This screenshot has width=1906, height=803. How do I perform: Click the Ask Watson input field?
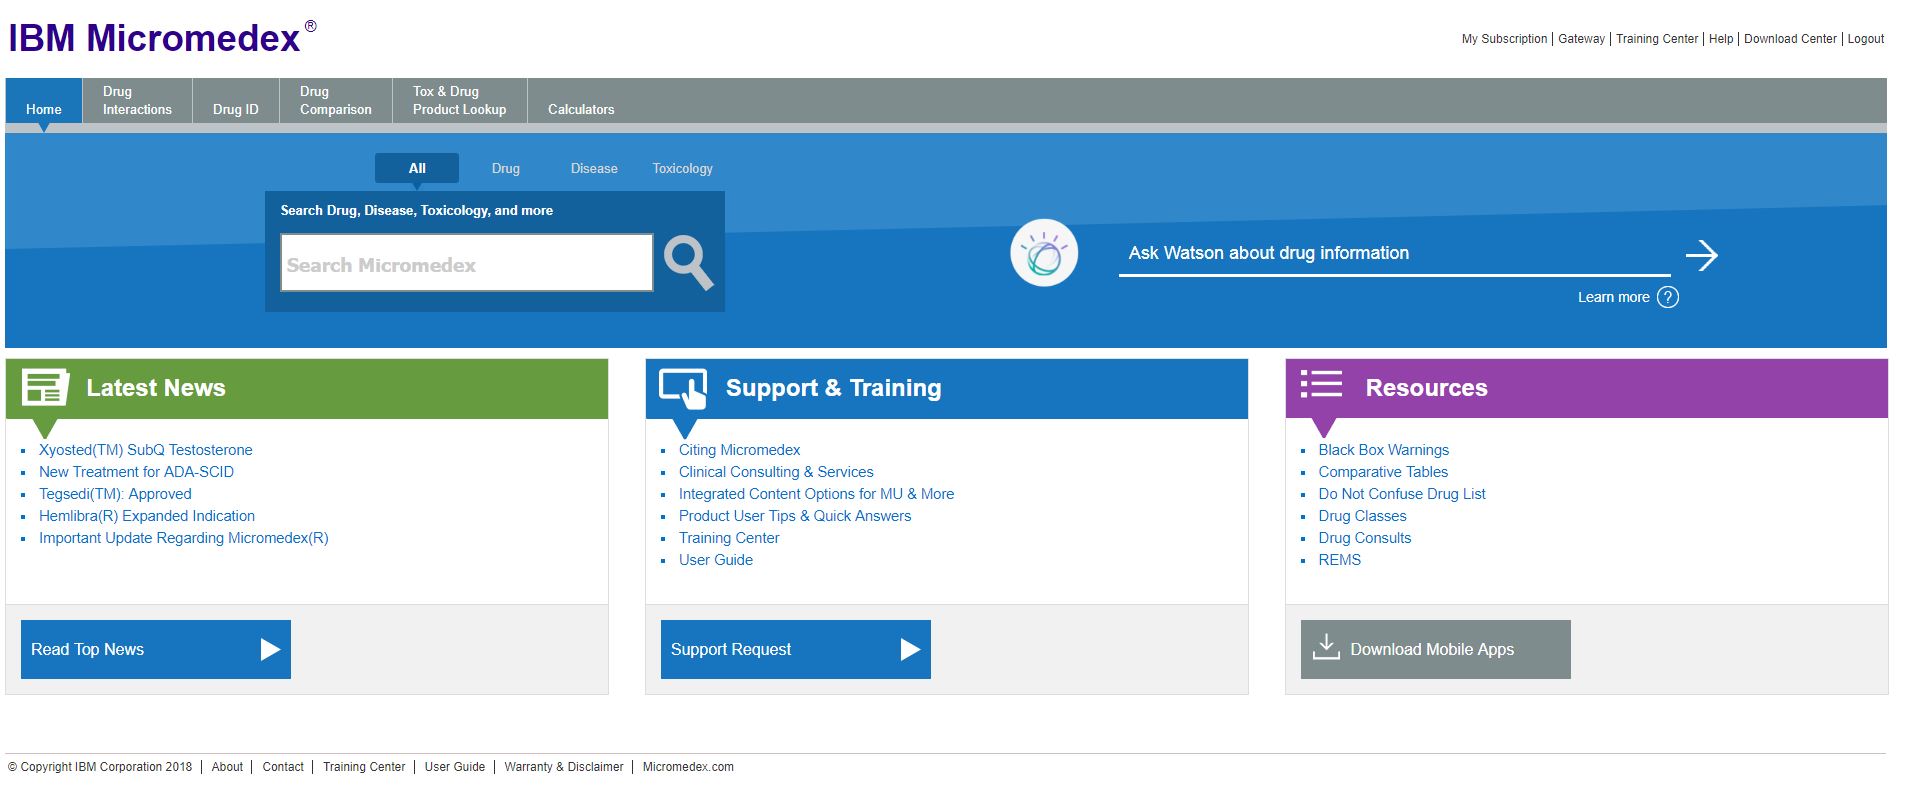coord(1395,253)
